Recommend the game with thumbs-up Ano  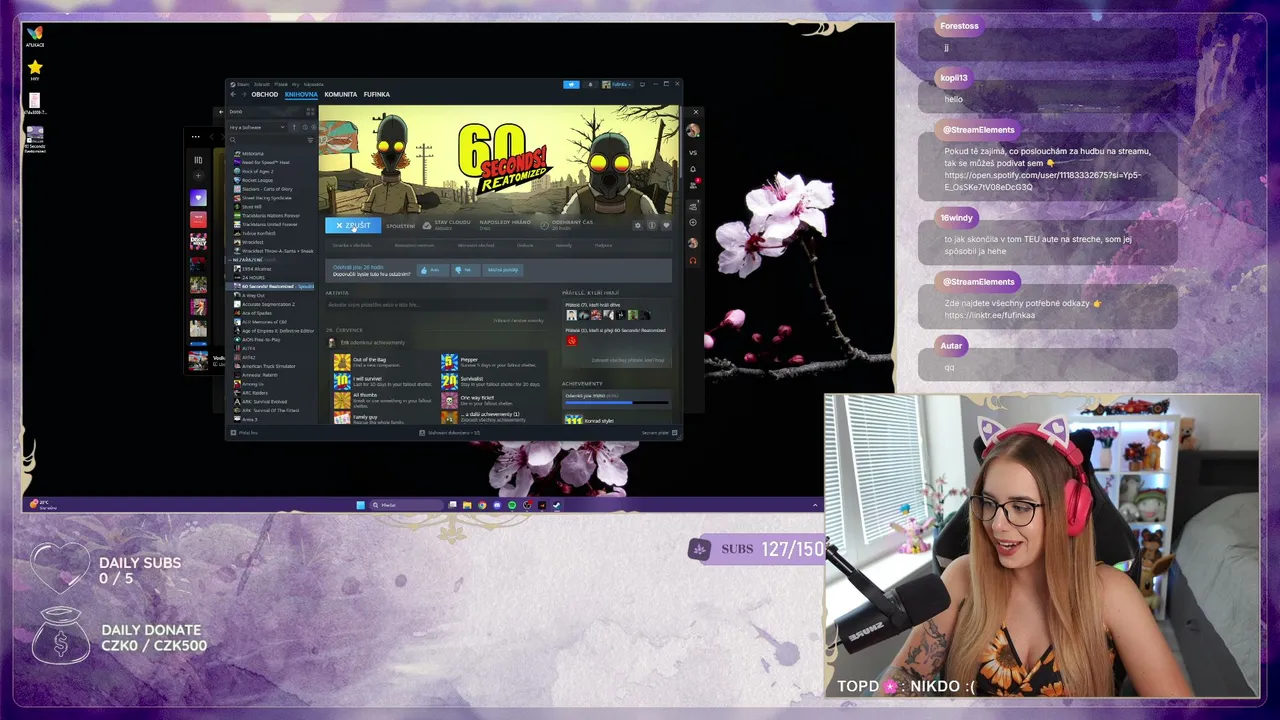[432, 270]
